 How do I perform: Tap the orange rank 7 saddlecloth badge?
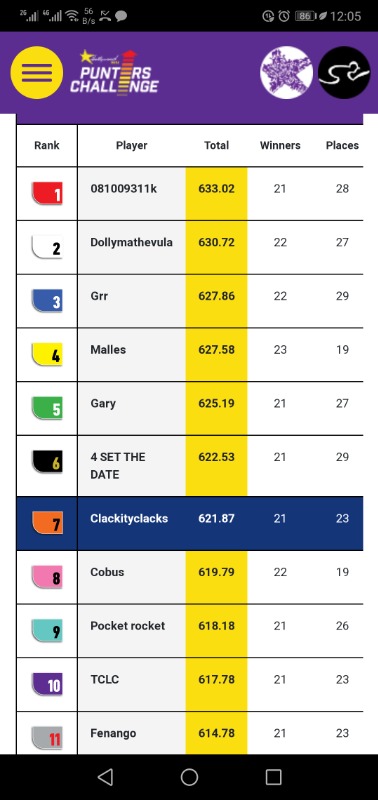tap(47, 523)
